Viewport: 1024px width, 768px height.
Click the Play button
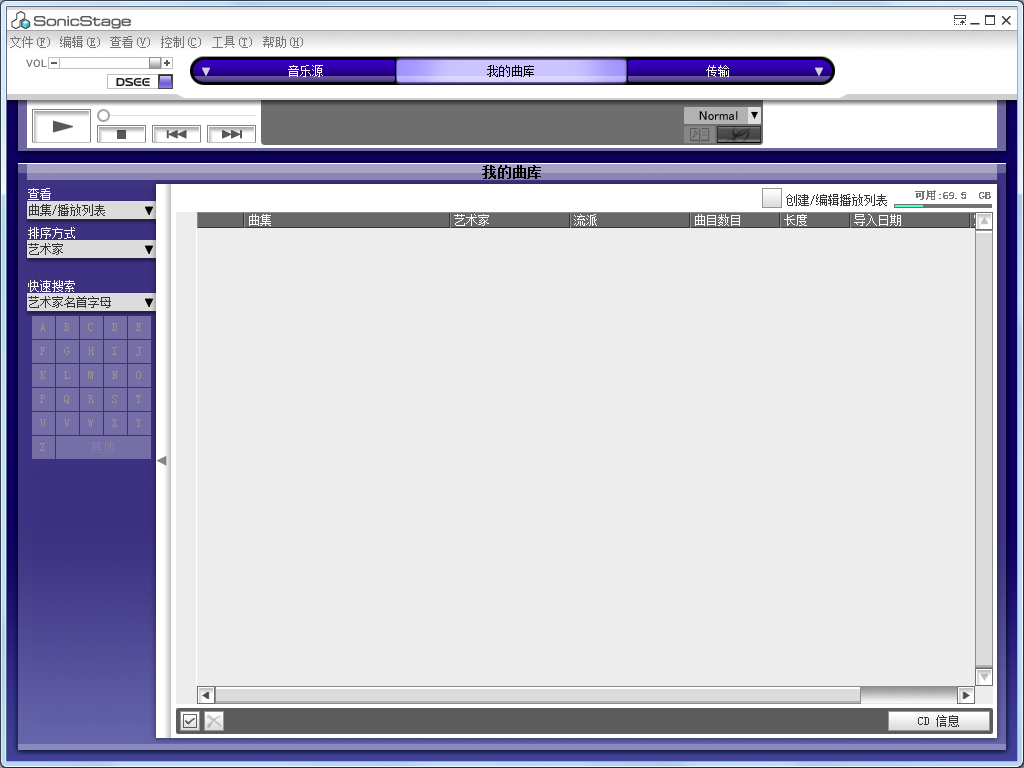(61, 126)
